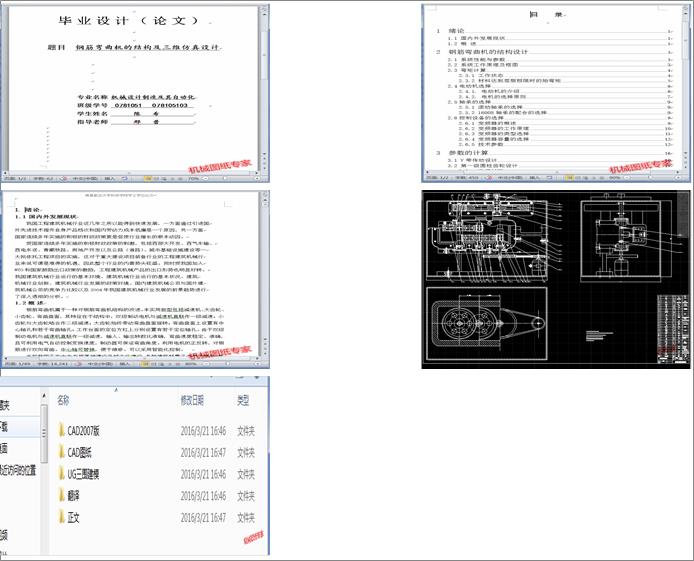Click the 1.1 国内外发展现状 heading in the 绪论 window
This screenshot has height=561, width=694.
point(47,217)
